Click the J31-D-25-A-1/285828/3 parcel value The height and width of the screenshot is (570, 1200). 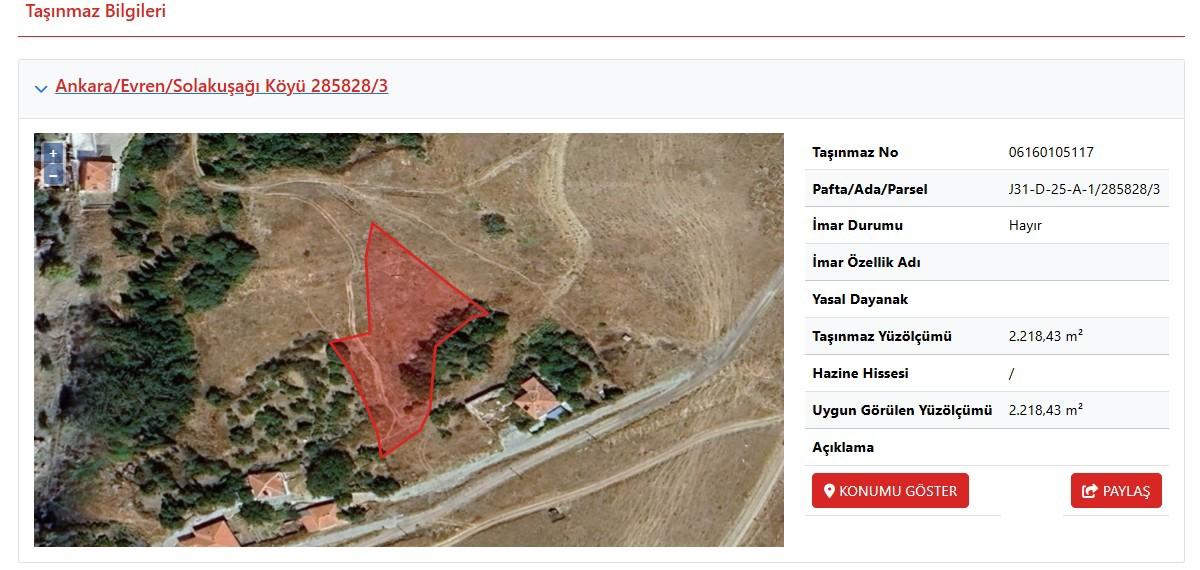[1084, 189]
